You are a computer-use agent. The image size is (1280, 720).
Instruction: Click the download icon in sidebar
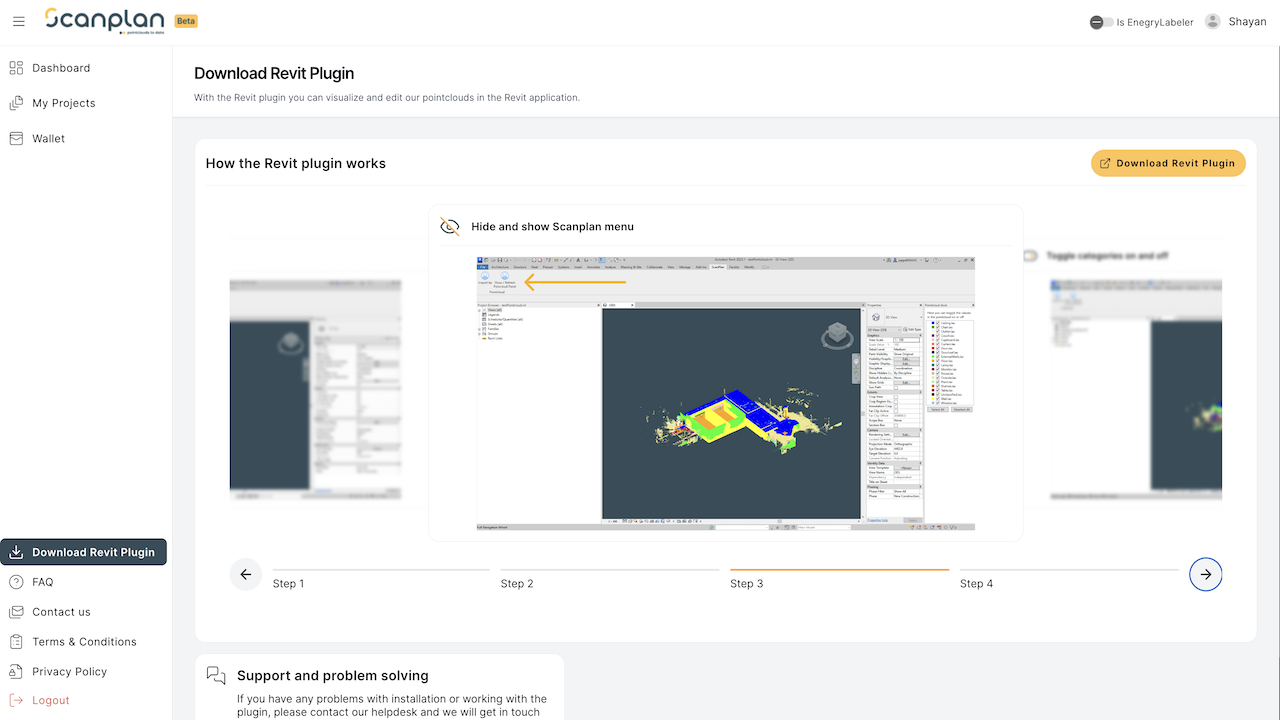pos(16,552)
